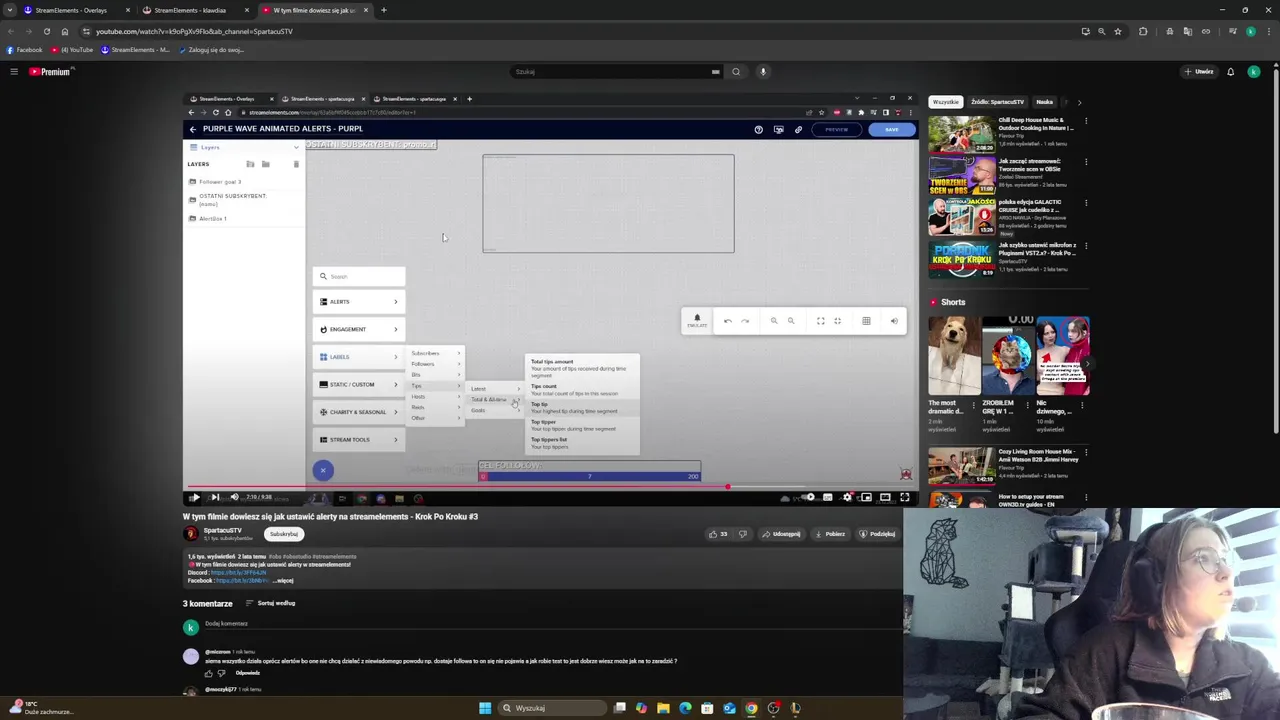Image resolution: width=1280 pixels, height=720 pixels.
Task: Open 'Chill Deep House Music' video thumbnail
Action: 961,134
